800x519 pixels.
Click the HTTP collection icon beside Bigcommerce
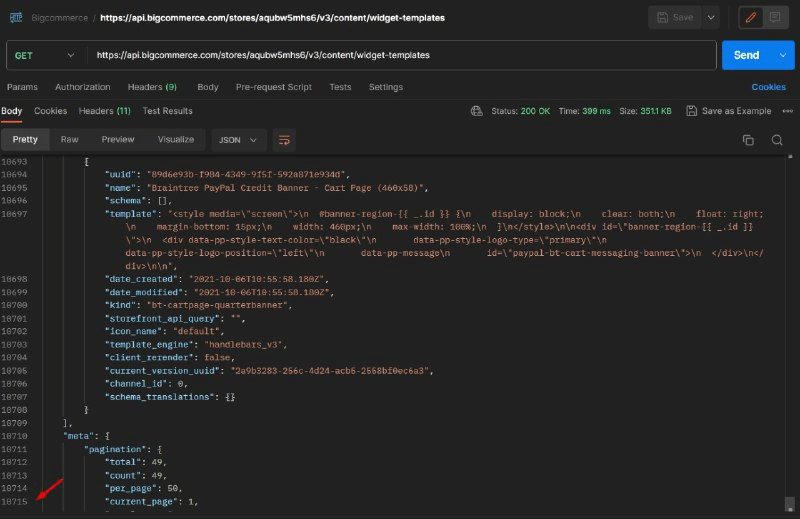tap(17, 18)
